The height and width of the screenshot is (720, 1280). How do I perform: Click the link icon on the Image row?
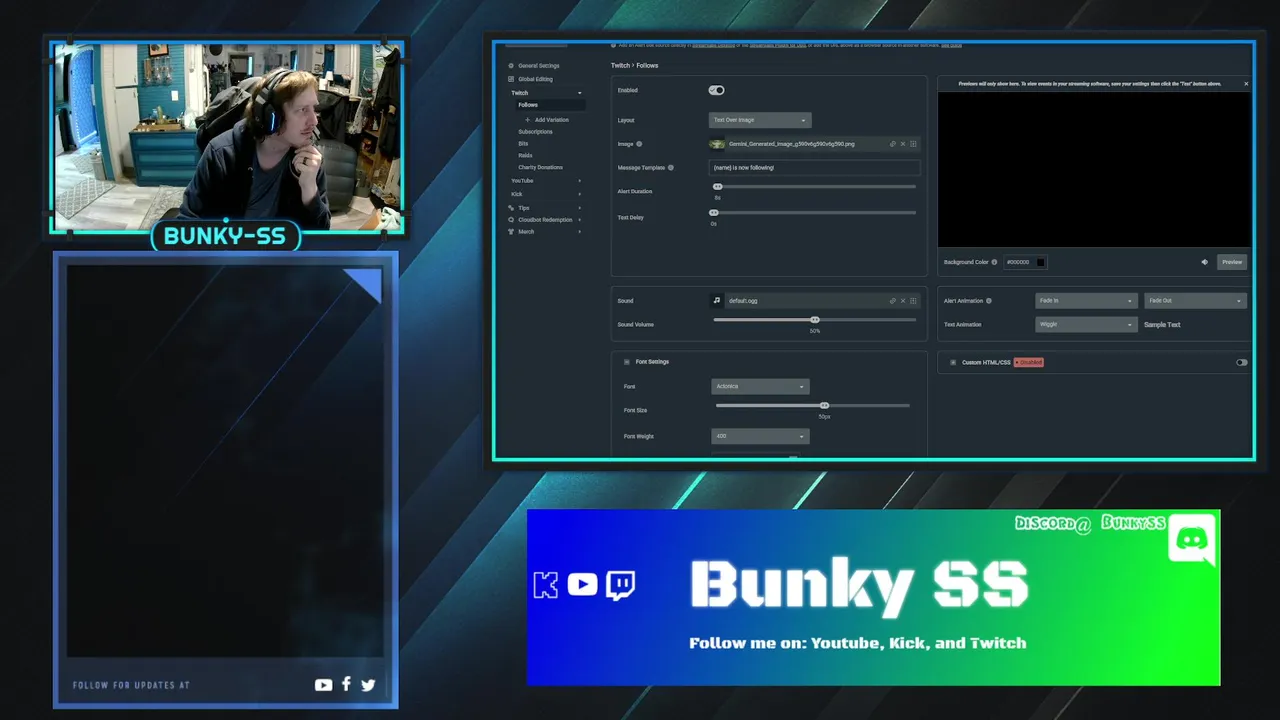tap(893, 144)
